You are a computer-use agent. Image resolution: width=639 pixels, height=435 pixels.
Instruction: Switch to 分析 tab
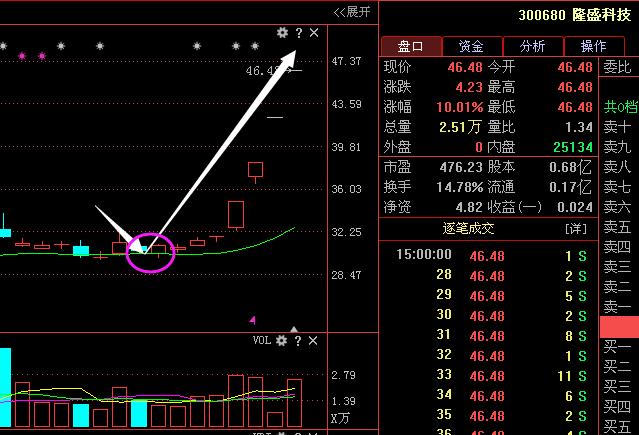pyautogui.click(x=533, y=46)
